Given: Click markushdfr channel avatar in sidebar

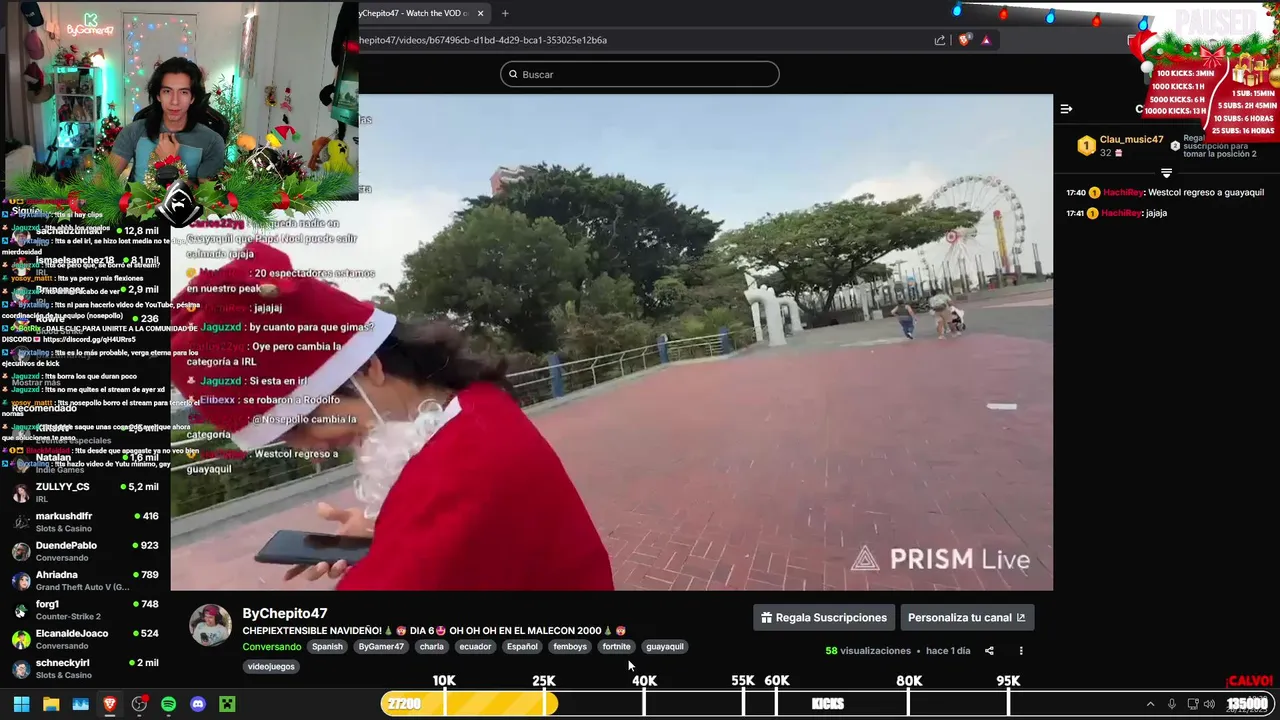Looking at the screenshot, I should 21,522.
